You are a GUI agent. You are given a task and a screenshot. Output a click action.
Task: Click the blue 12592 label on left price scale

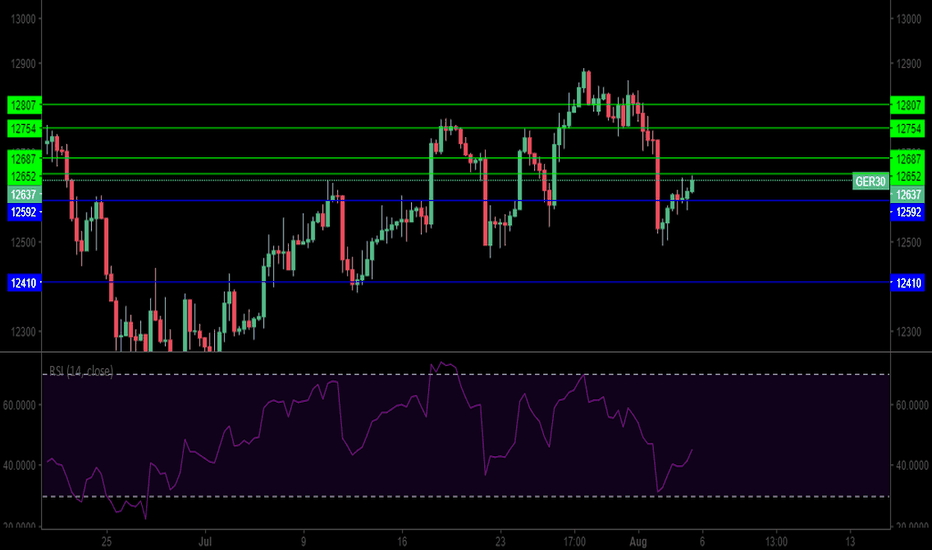24,212
